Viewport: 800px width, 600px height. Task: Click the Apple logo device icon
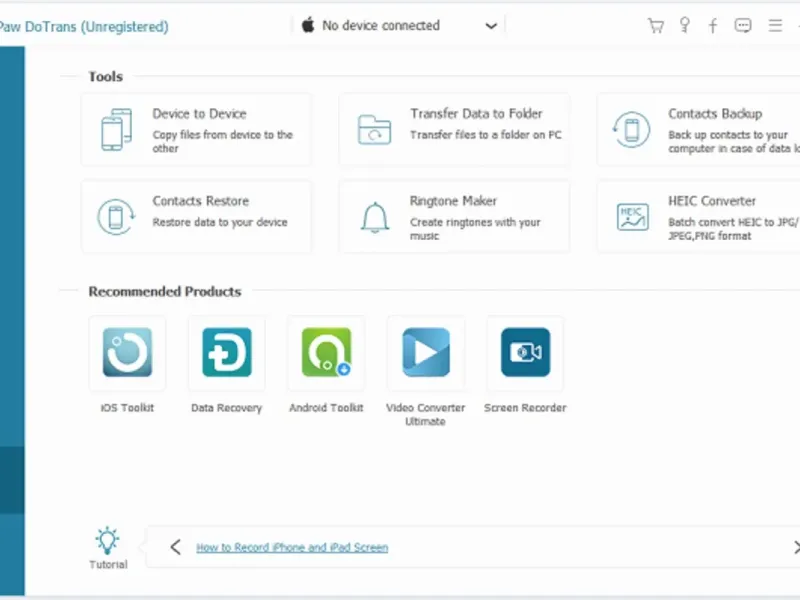pos(308,24)
